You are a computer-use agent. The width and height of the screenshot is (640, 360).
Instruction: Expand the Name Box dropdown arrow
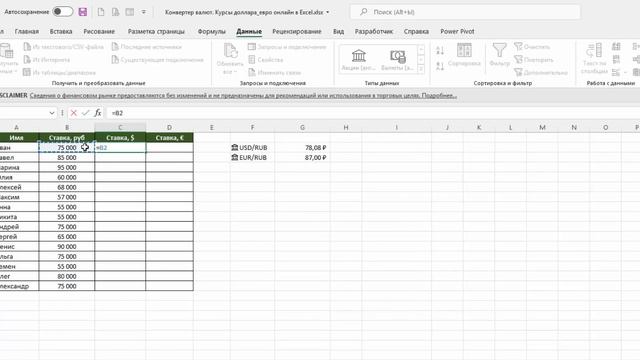(52, 113)
